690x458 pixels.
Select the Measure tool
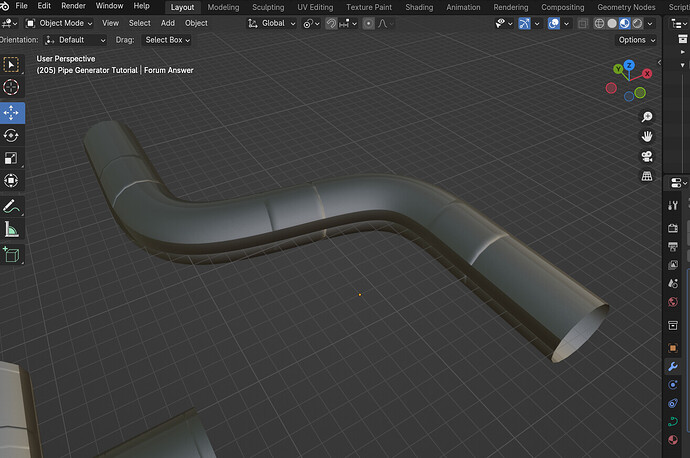tap(11, 229)
